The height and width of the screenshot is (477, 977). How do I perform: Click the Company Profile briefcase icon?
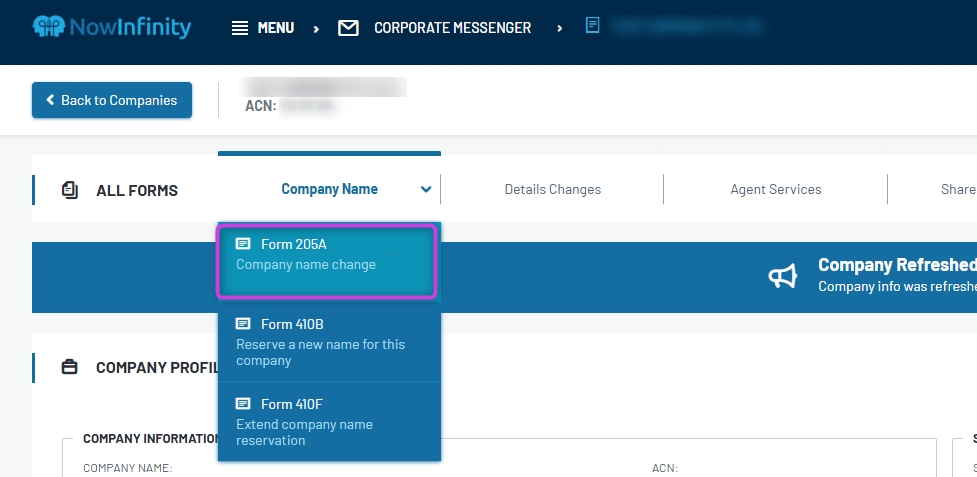[x=70, y=367]
